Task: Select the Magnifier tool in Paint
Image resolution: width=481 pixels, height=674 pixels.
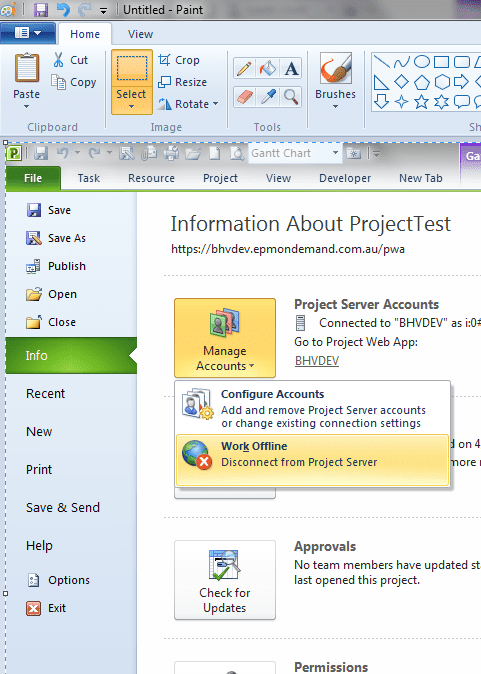Action: tap(291, 97)
